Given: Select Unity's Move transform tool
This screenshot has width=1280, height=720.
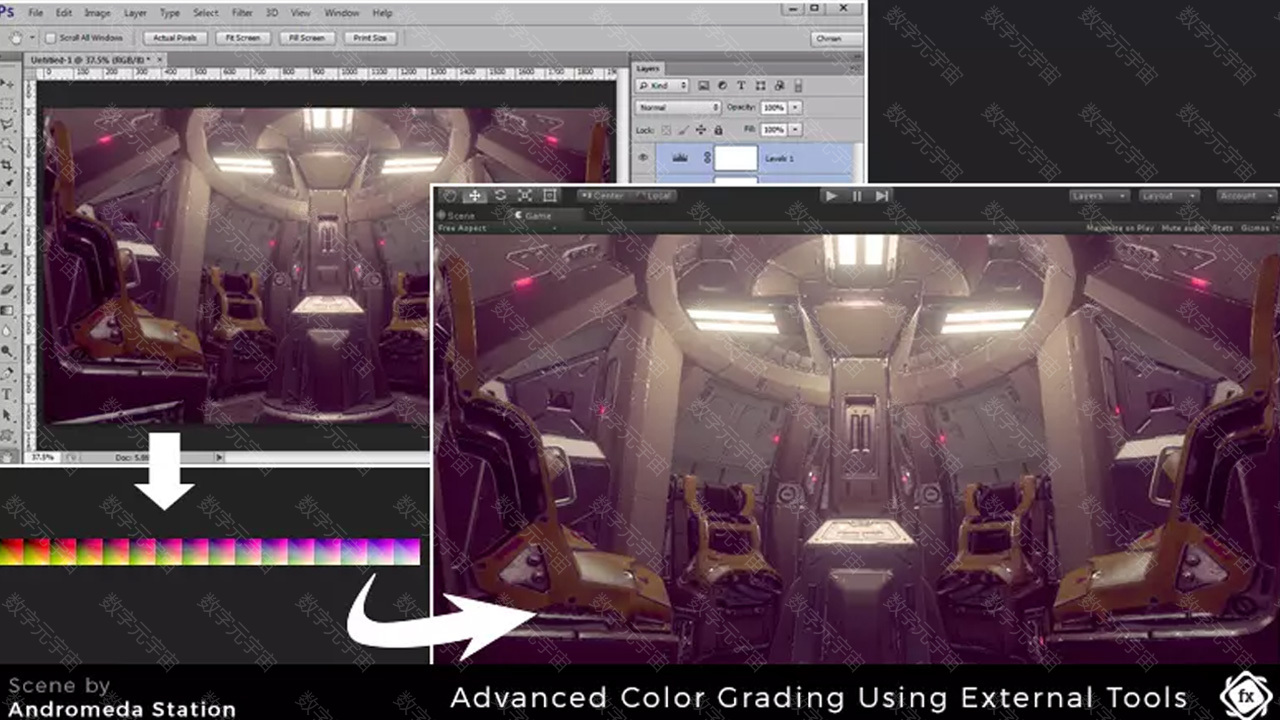Looking at the screenshot, I should click(475, 196).
